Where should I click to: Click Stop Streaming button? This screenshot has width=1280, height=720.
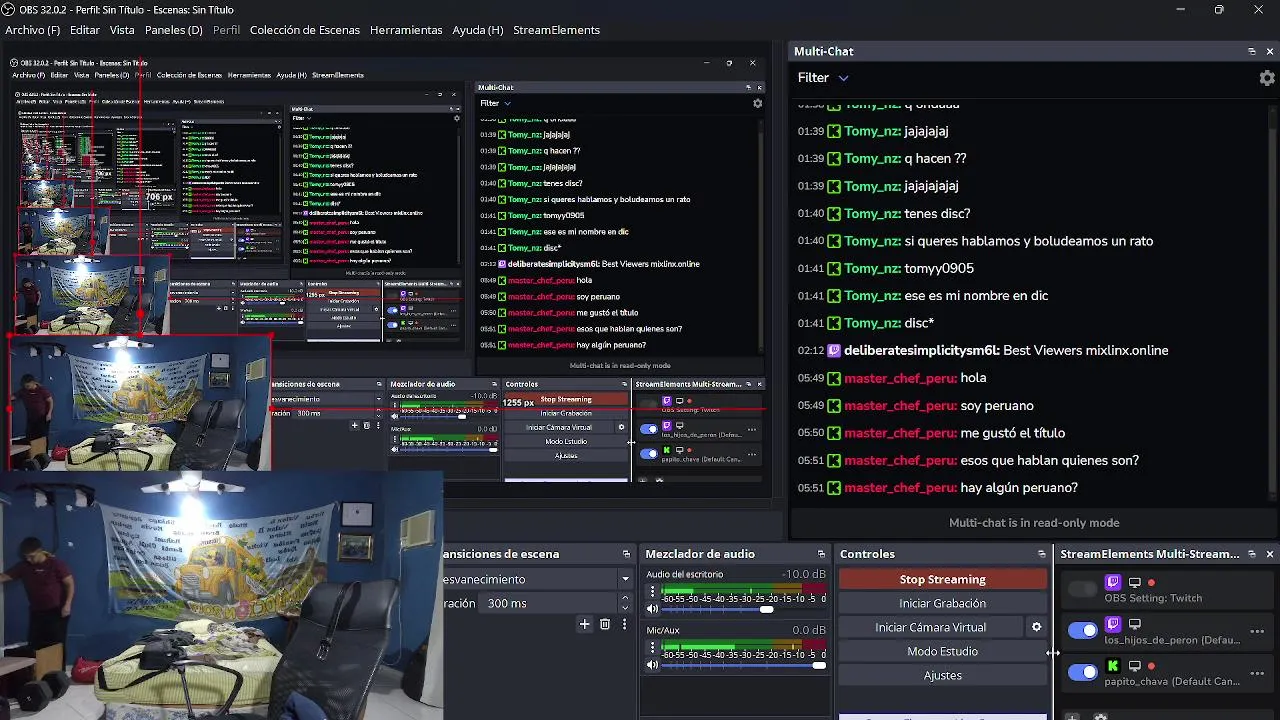point(942,579)
